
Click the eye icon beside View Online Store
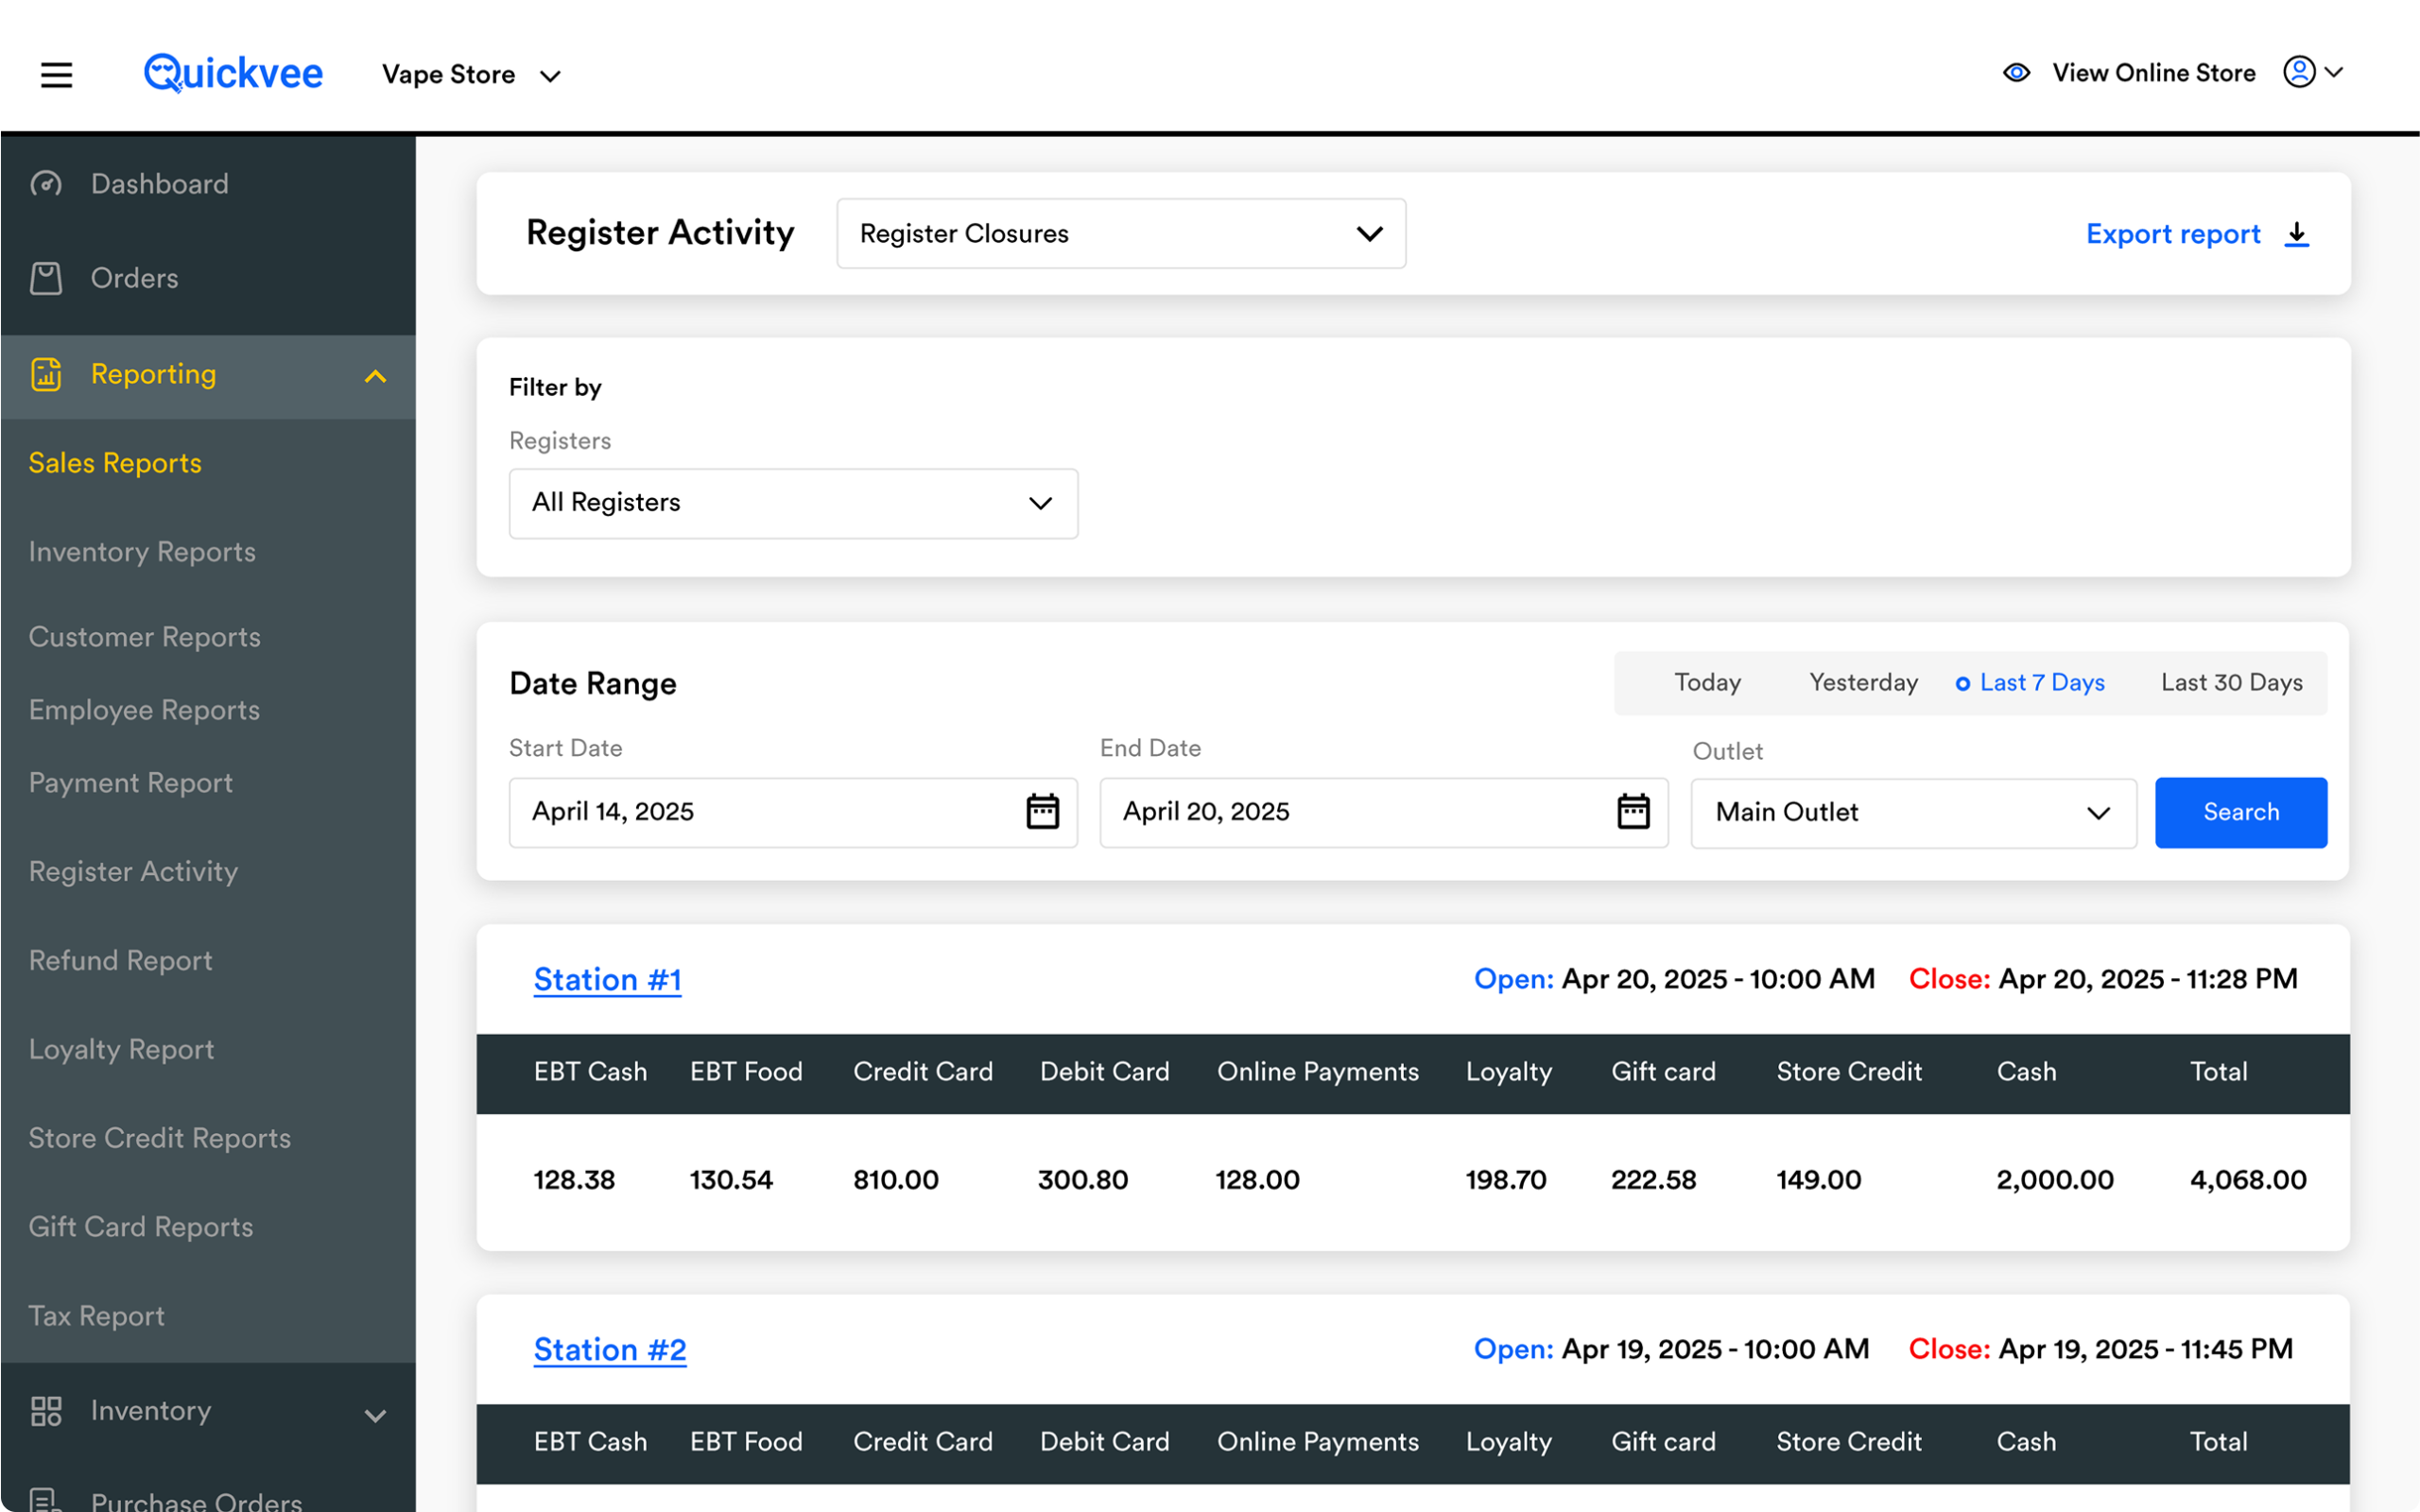2016,73
